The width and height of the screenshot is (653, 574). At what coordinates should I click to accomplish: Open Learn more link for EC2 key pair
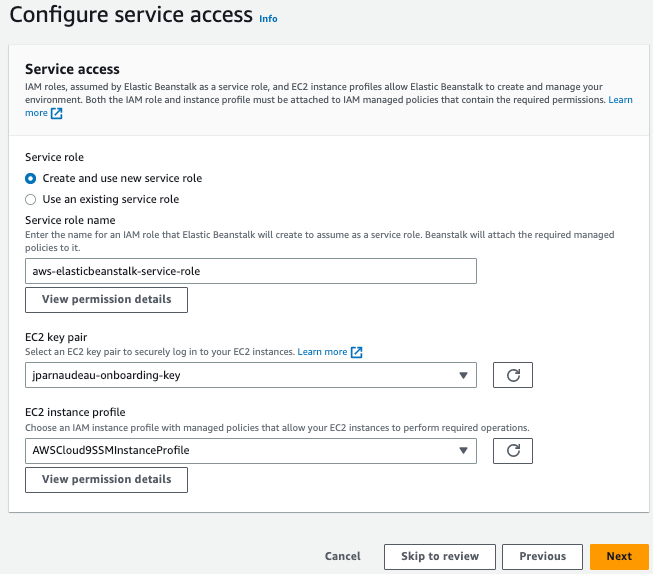[322, 352]
